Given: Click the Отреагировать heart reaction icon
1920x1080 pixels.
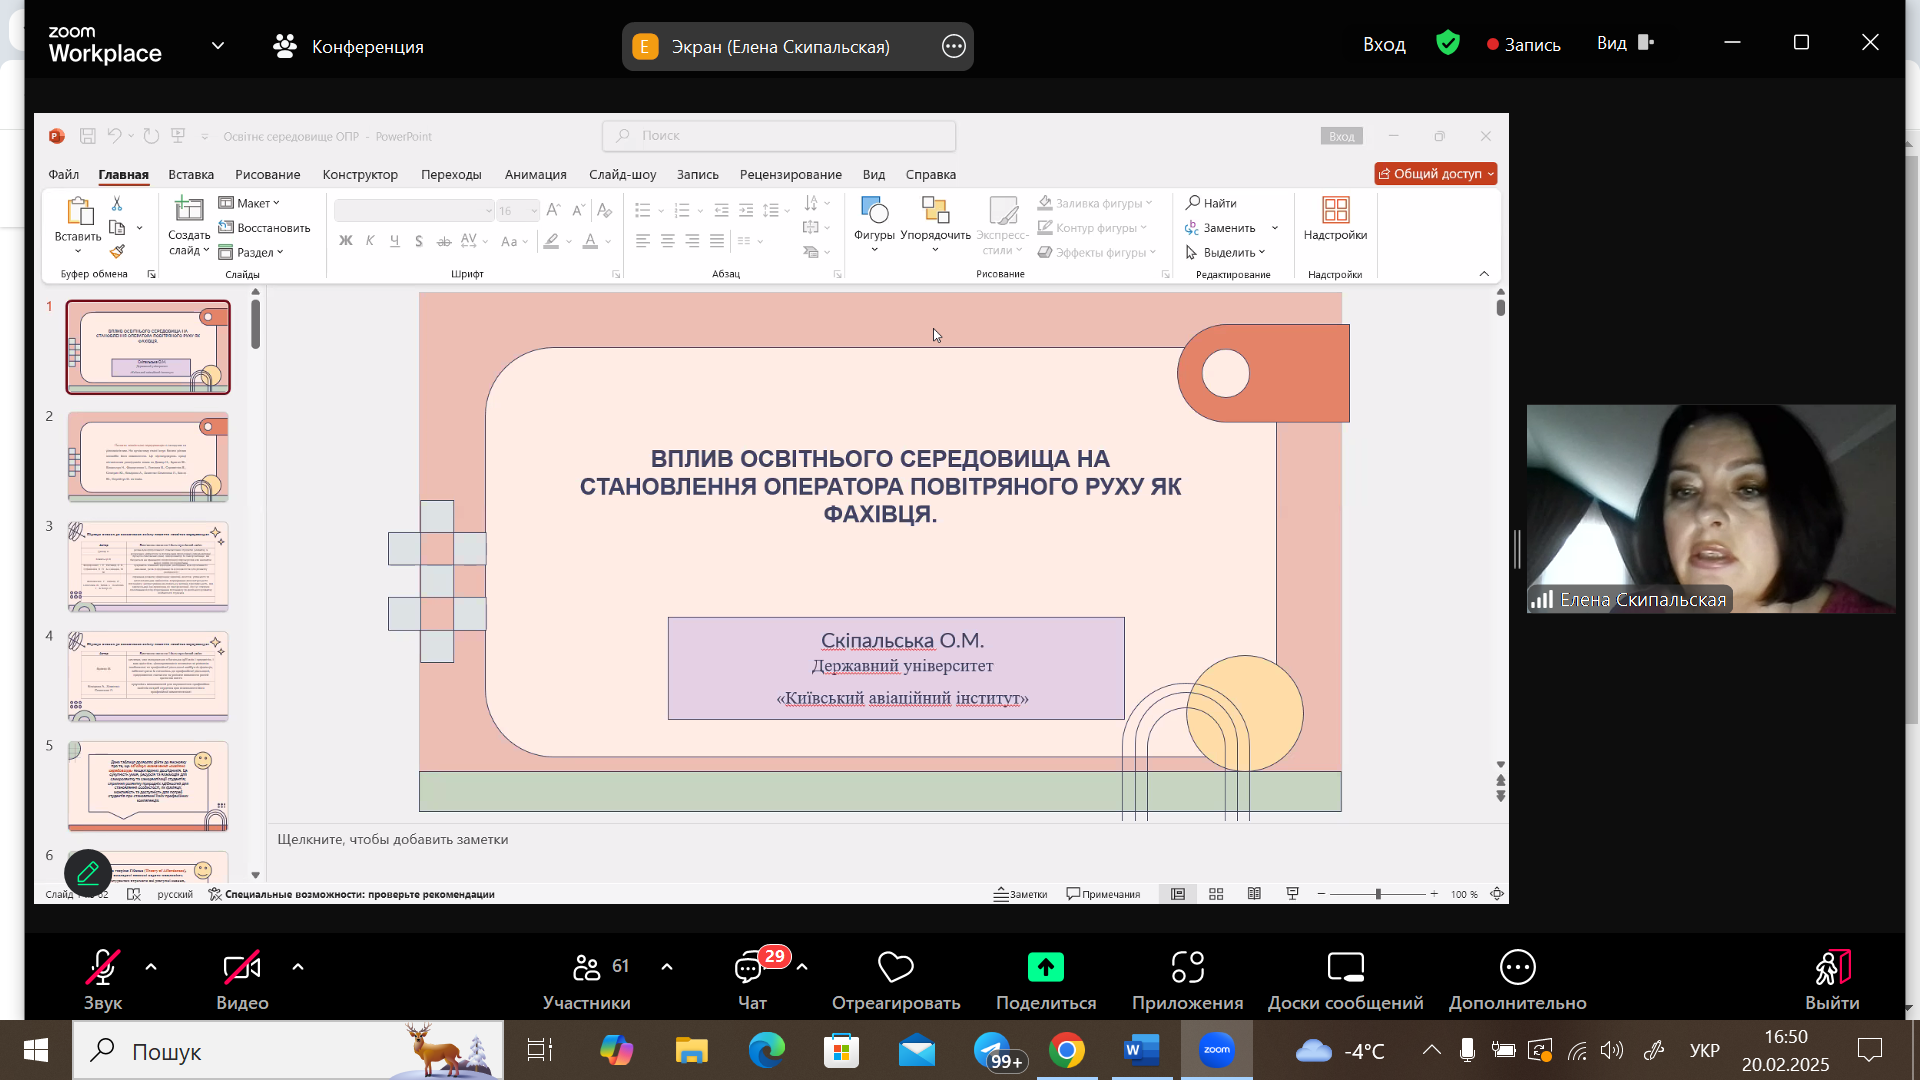Looking at the screenshot, I should pyautogui.click(x=895, y=967).
